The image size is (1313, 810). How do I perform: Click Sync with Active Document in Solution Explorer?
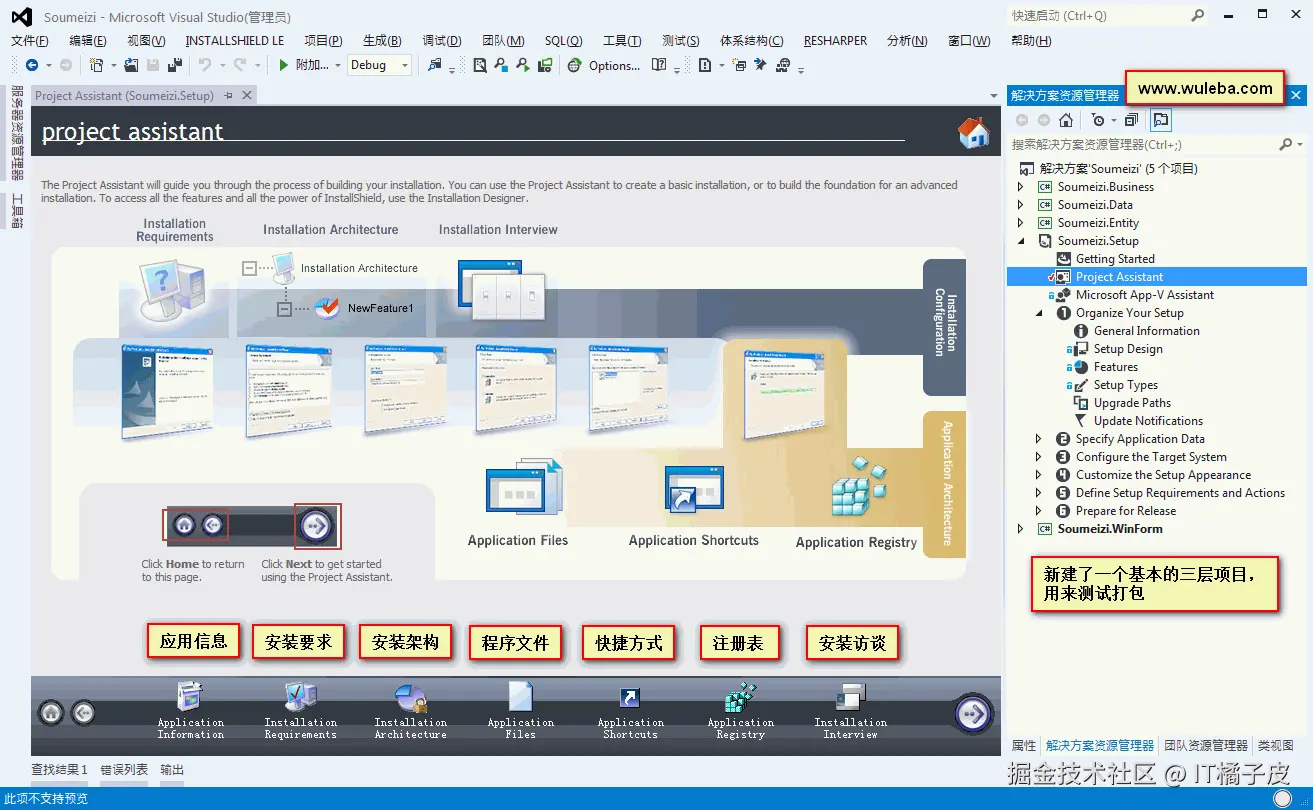1160,120
